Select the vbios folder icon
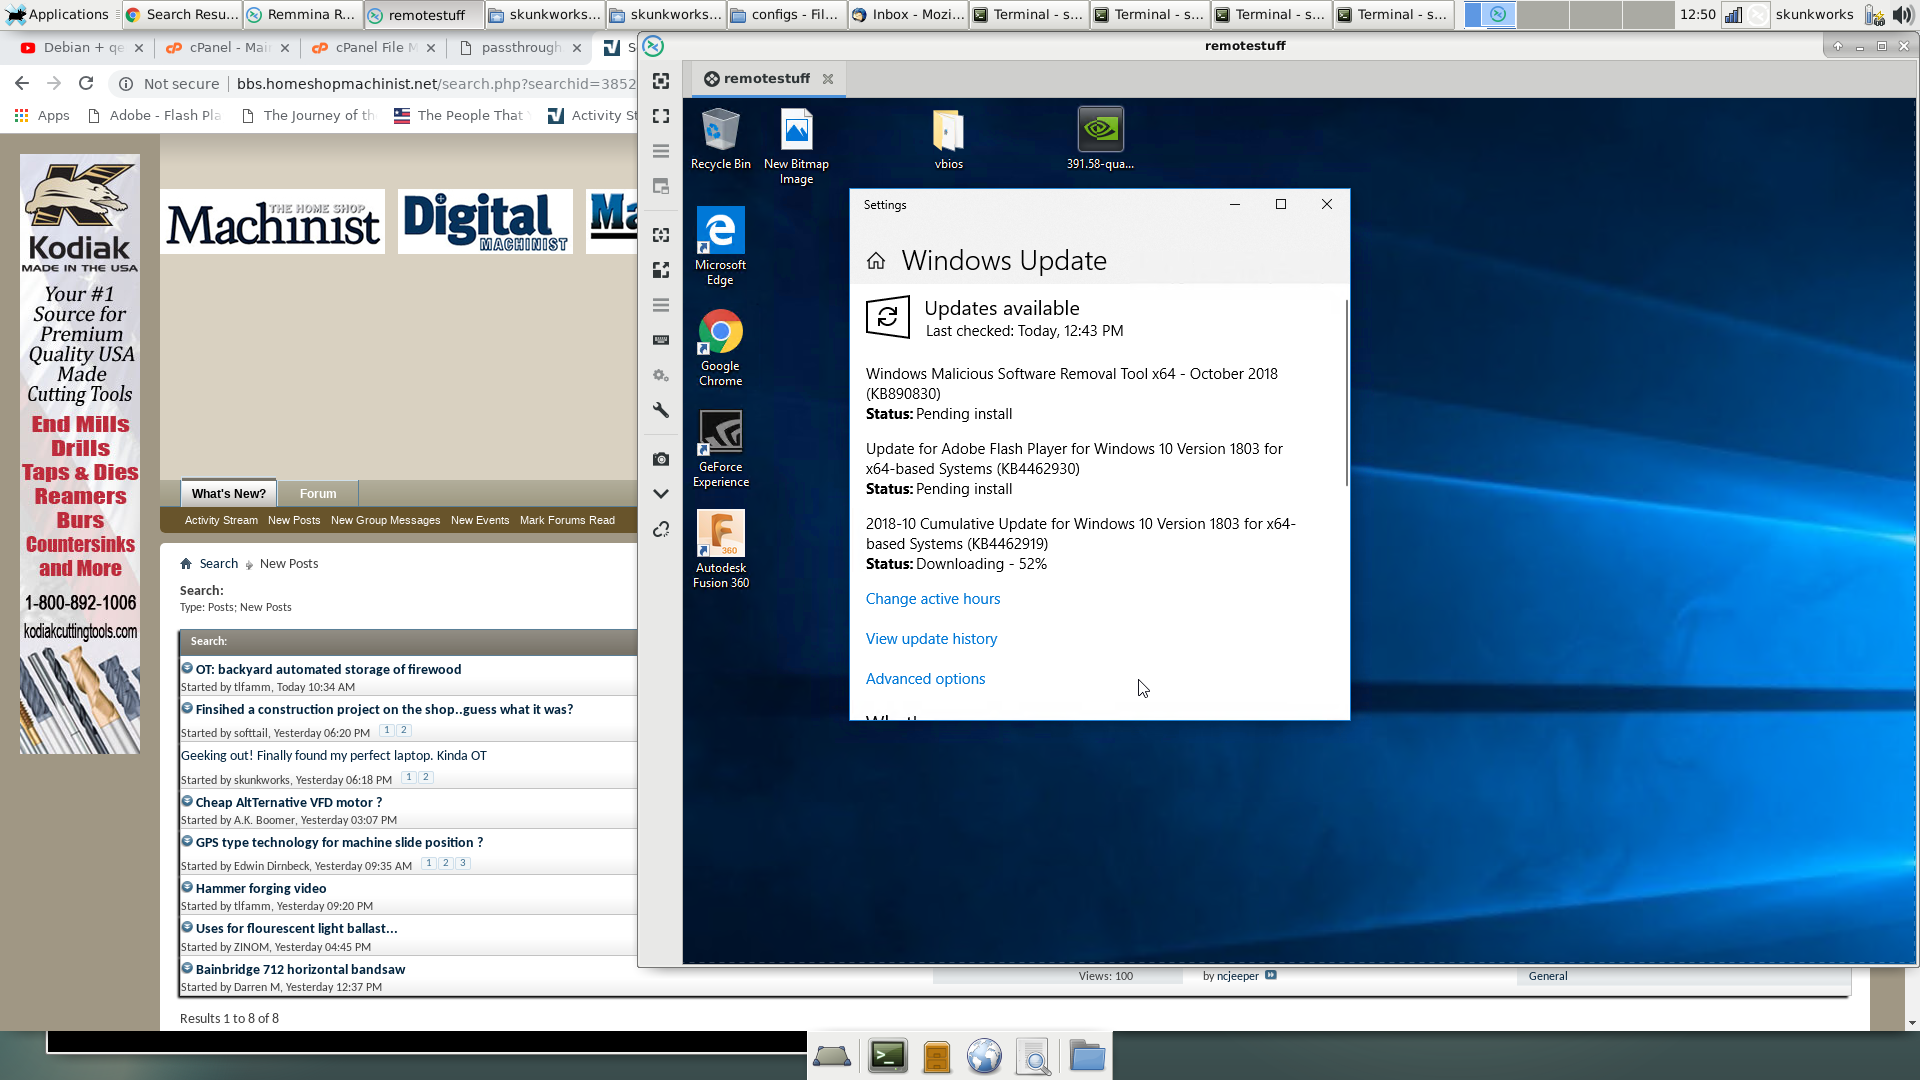1920x1080 pixels. pyautogui.click(x=948, y=139)
